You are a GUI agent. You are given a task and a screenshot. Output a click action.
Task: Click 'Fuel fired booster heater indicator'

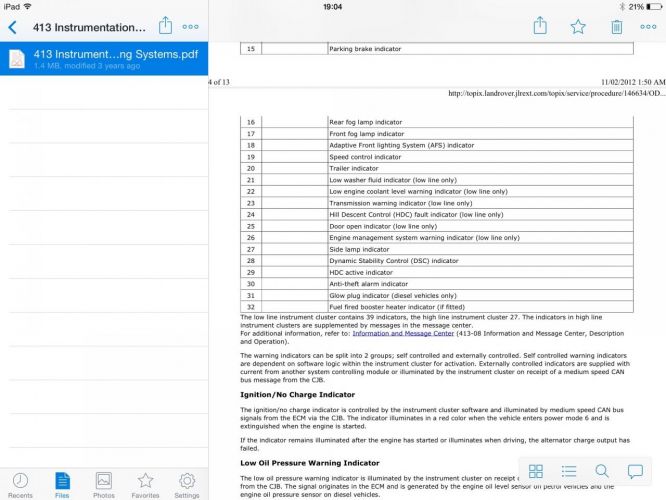pyautogui.click(x=397, y=307)
